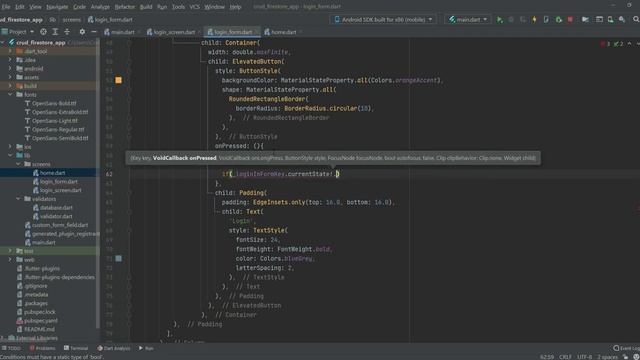The height and width of the screenshot is (360, 640).
Task: Open the Tools menu
Action: click(178, 7)
